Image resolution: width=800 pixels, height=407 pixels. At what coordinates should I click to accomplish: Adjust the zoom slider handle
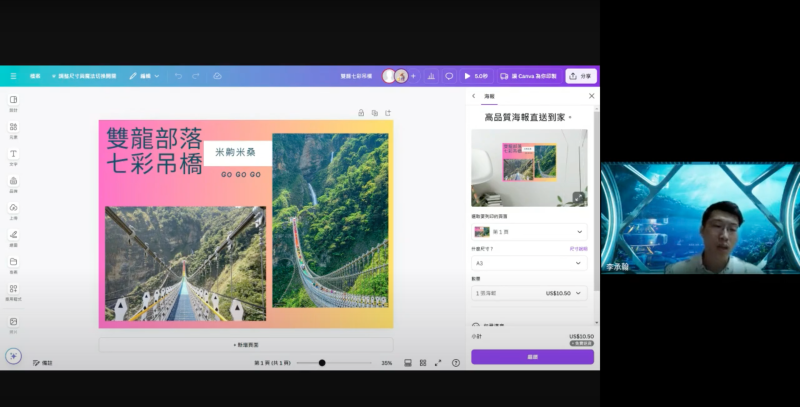tap(322, 363)
